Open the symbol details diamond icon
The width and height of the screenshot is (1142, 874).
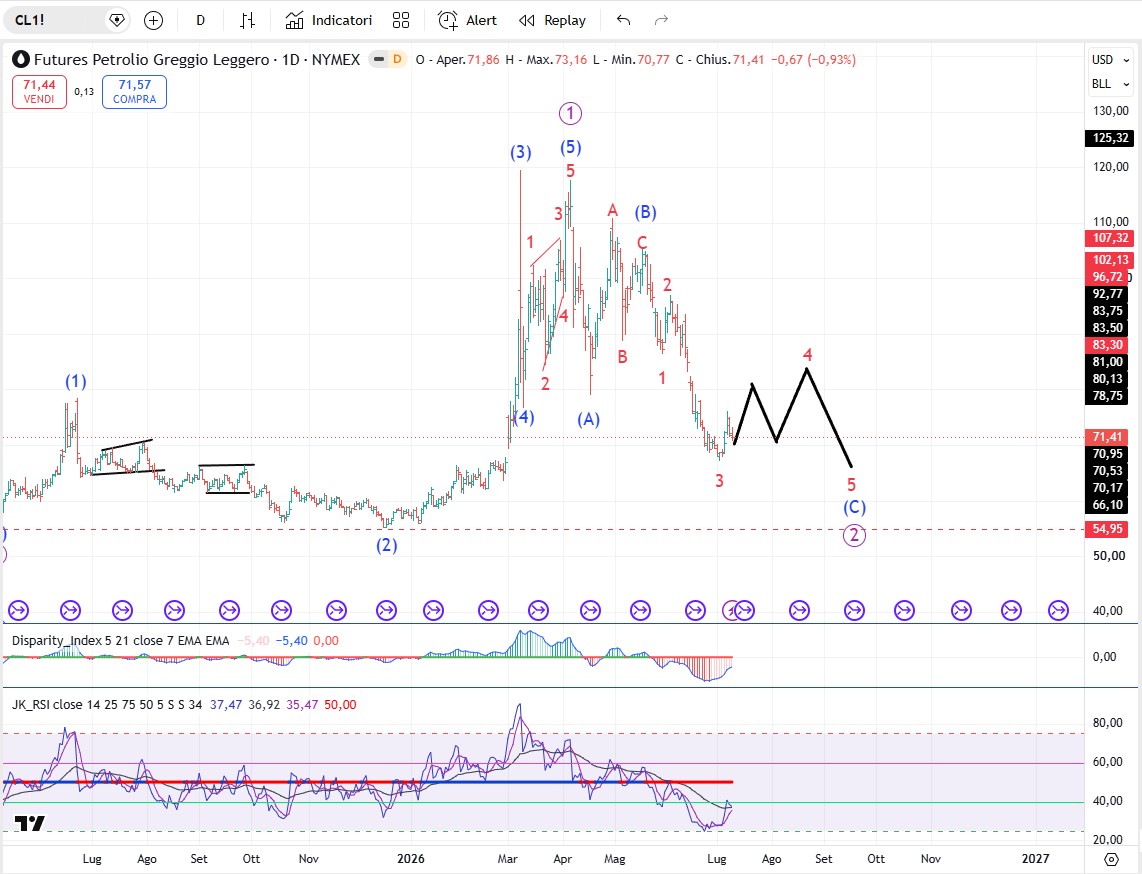(x=117, y=20)
